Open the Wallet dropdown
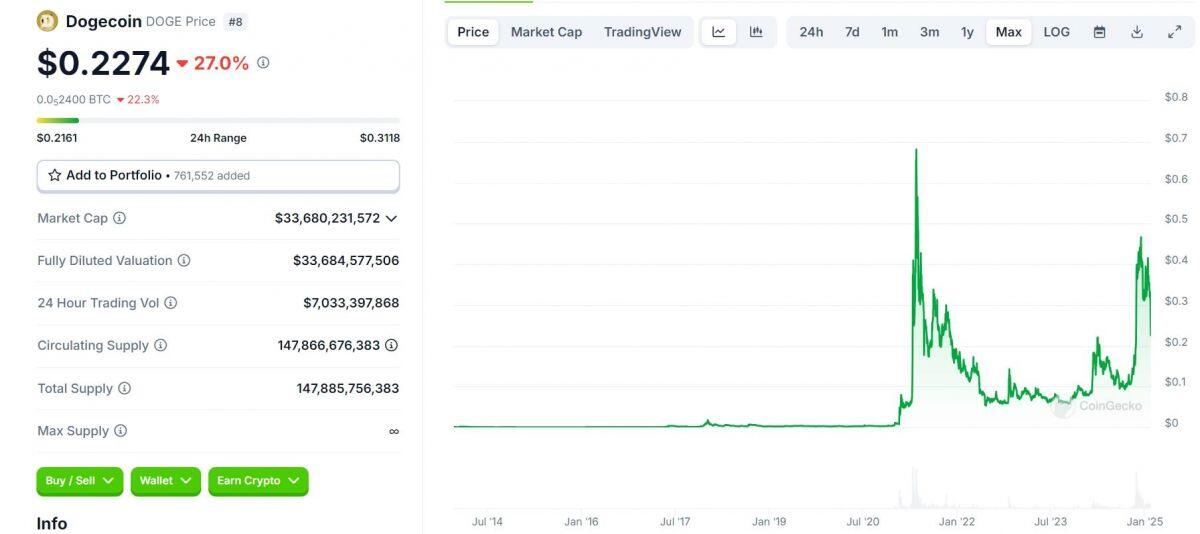Screen dimensions: 1200x534 (x=166, y=481)
